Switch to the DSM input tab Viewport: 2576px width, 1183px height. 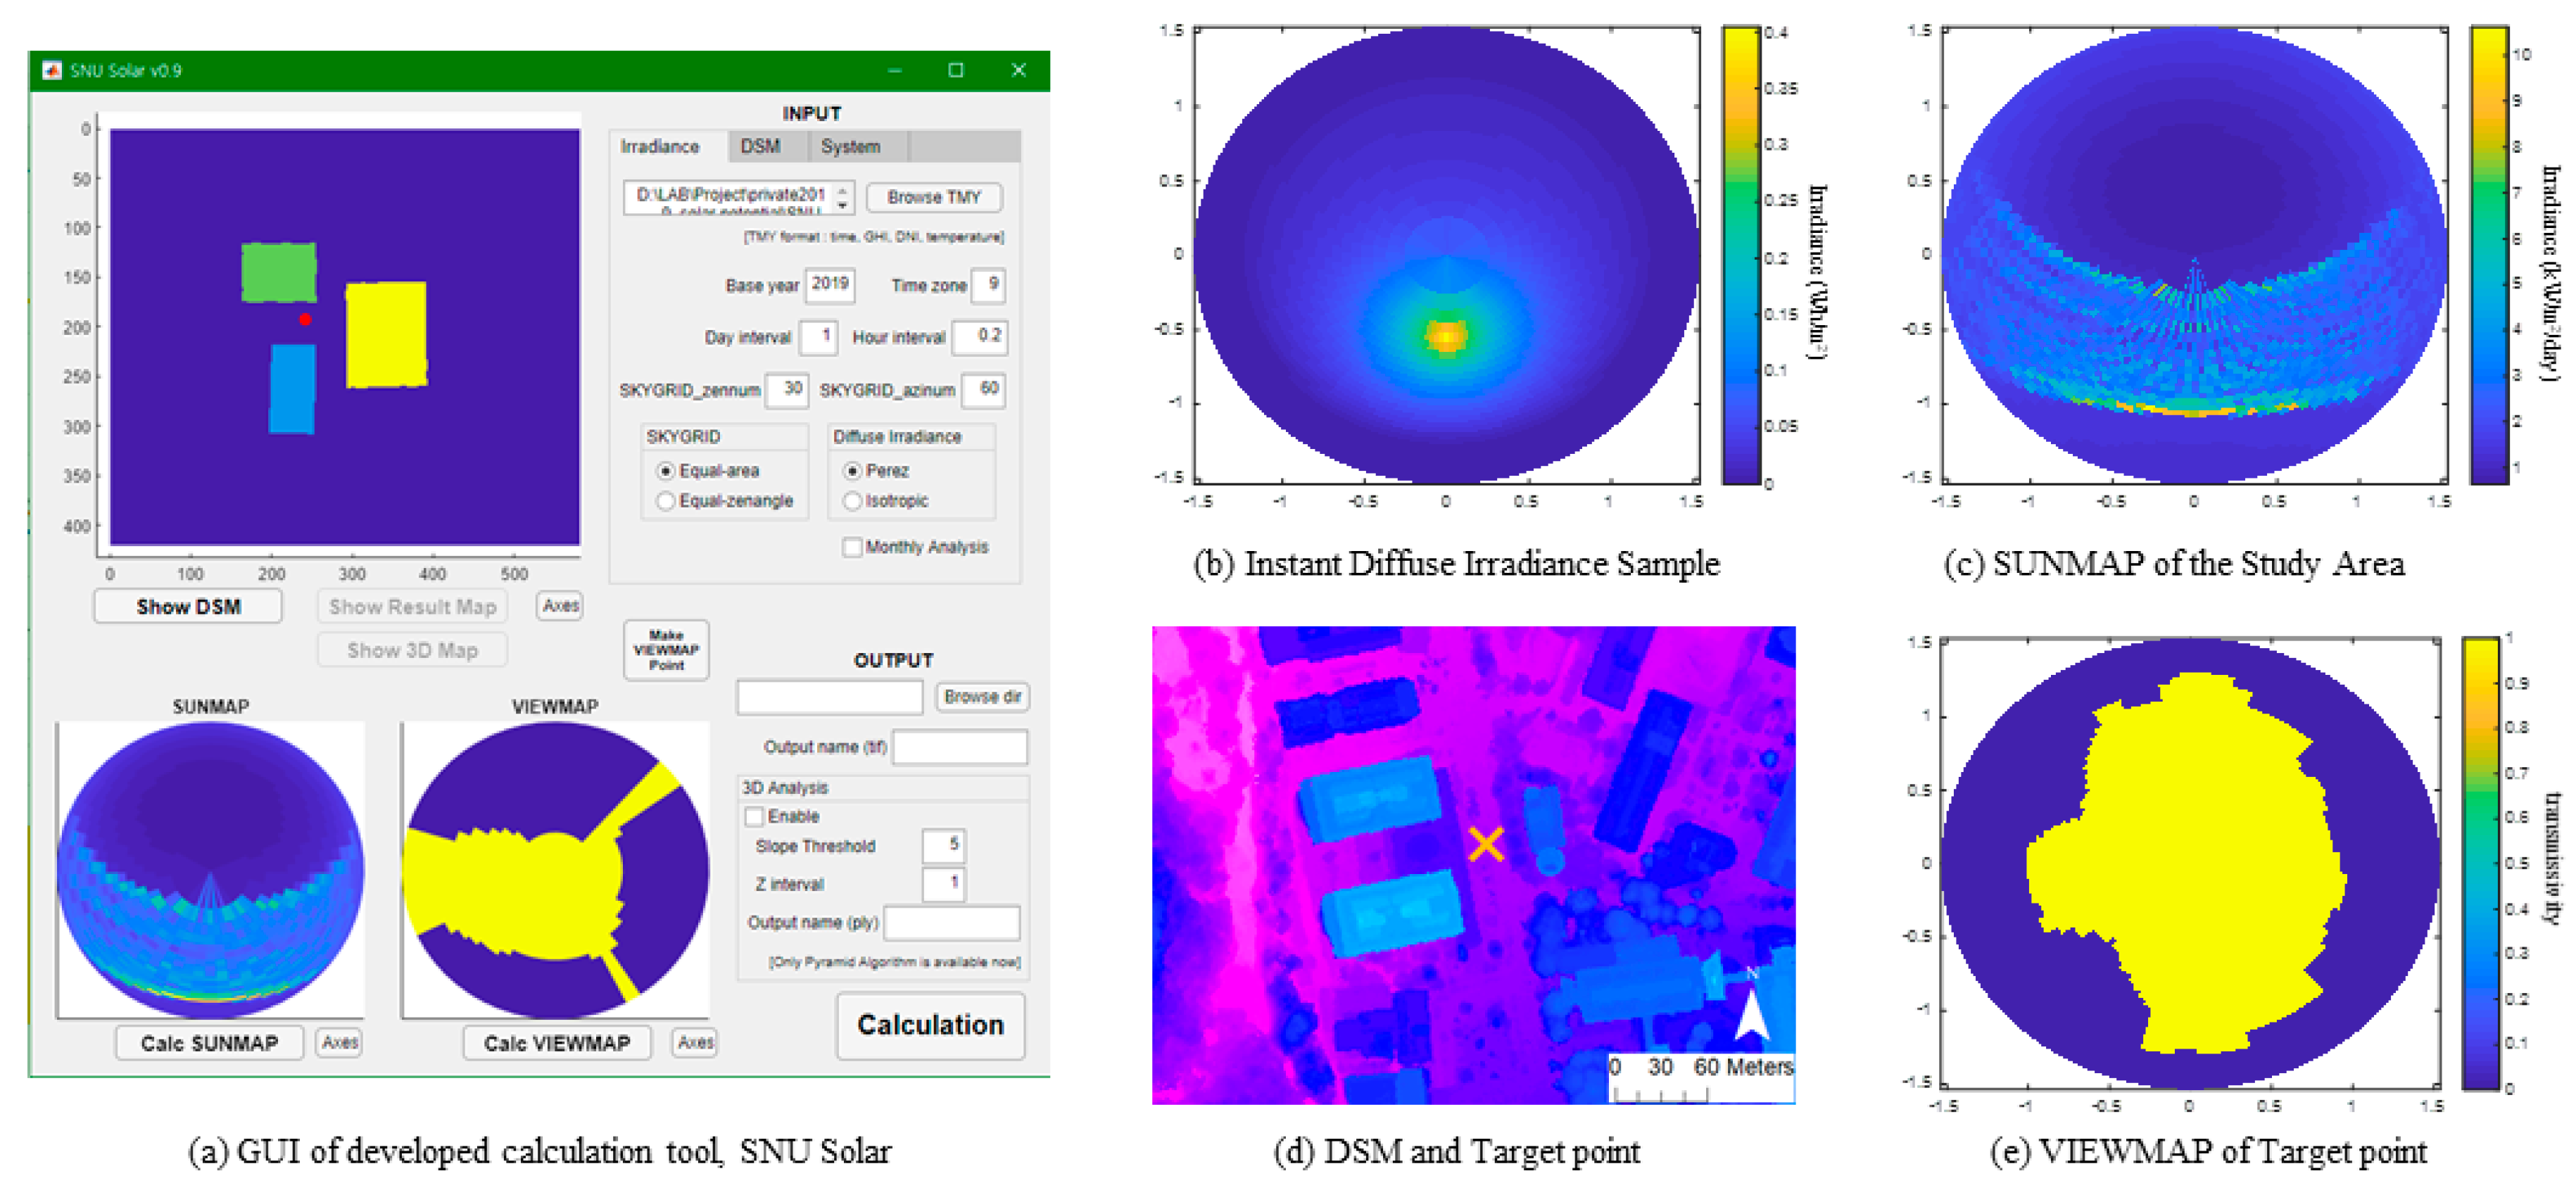click(760, 147)
